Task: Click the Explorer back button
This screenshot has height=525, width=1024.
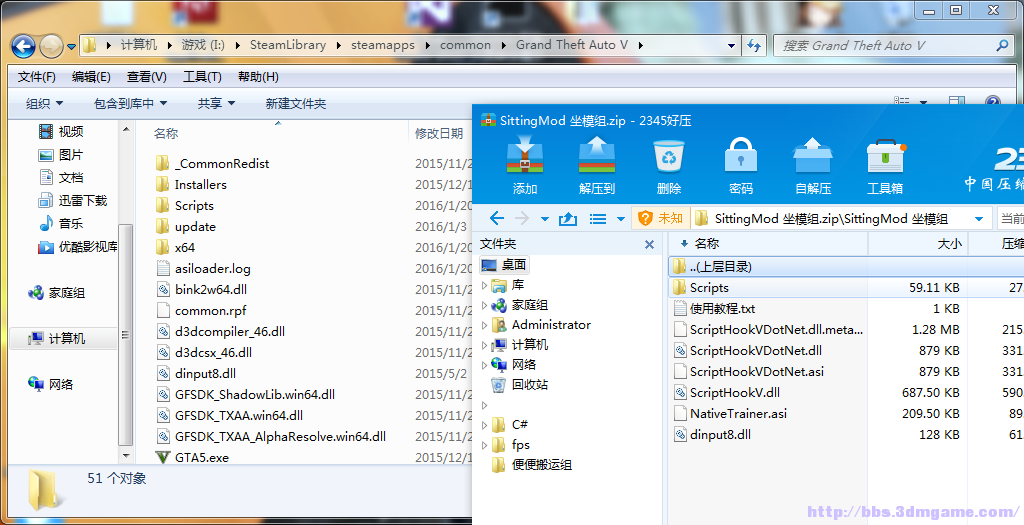Action: coord(24,46)
